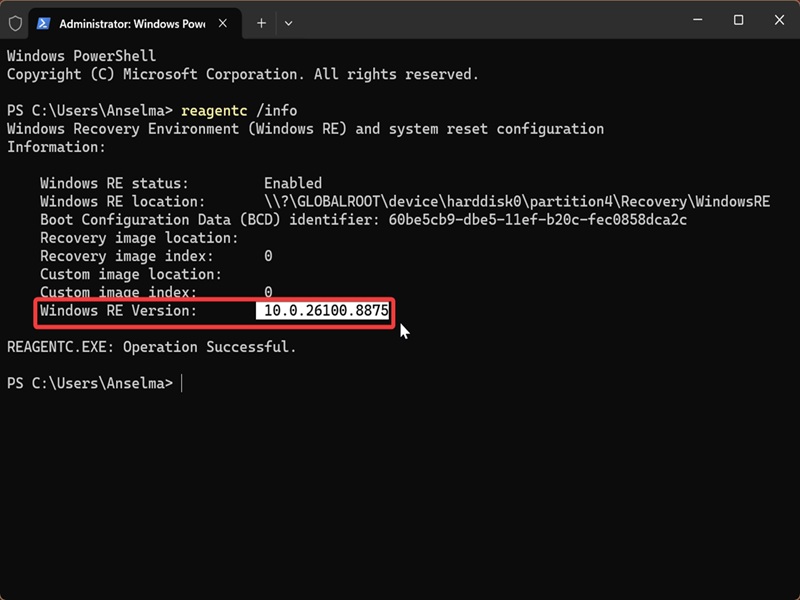Click the 'Custom image location:' label
This screenshot has width=800, height=600.
[131, 274]
